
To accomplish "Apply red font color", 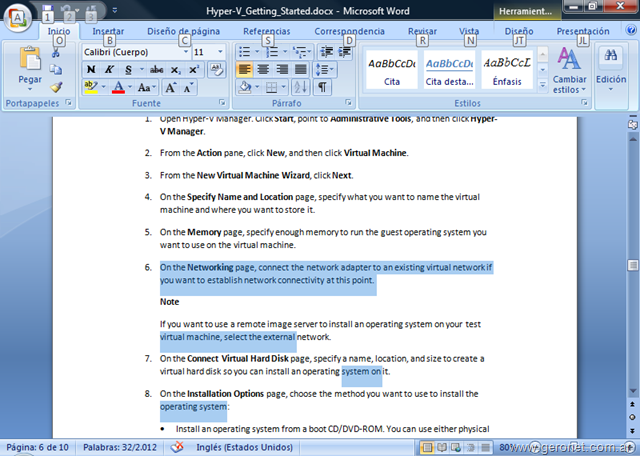I will click(x=118, y=87).
